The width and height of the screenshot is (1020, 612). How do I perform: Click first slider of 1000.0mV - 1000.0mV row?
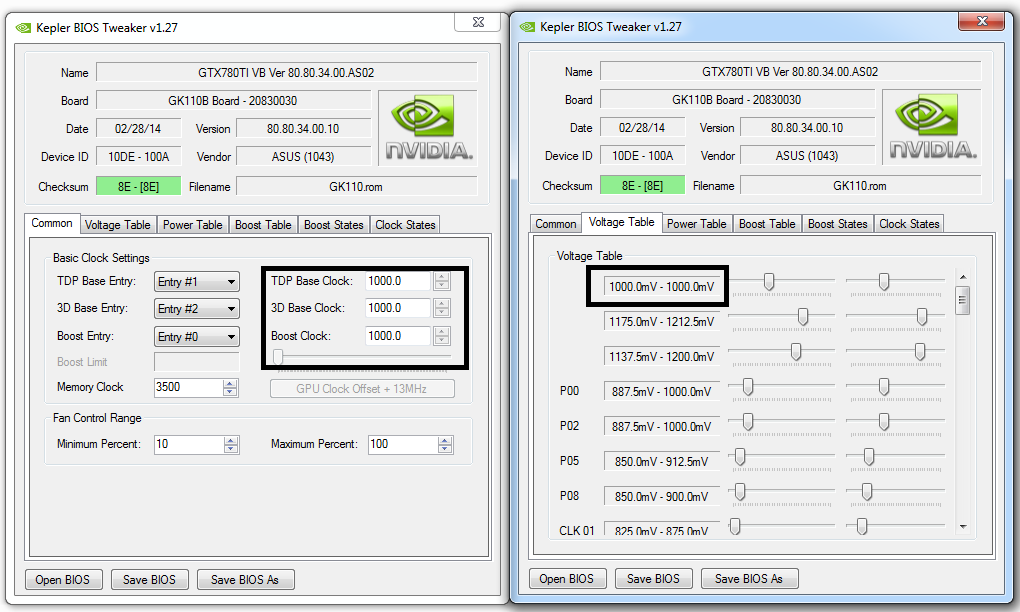pos(769,281)
